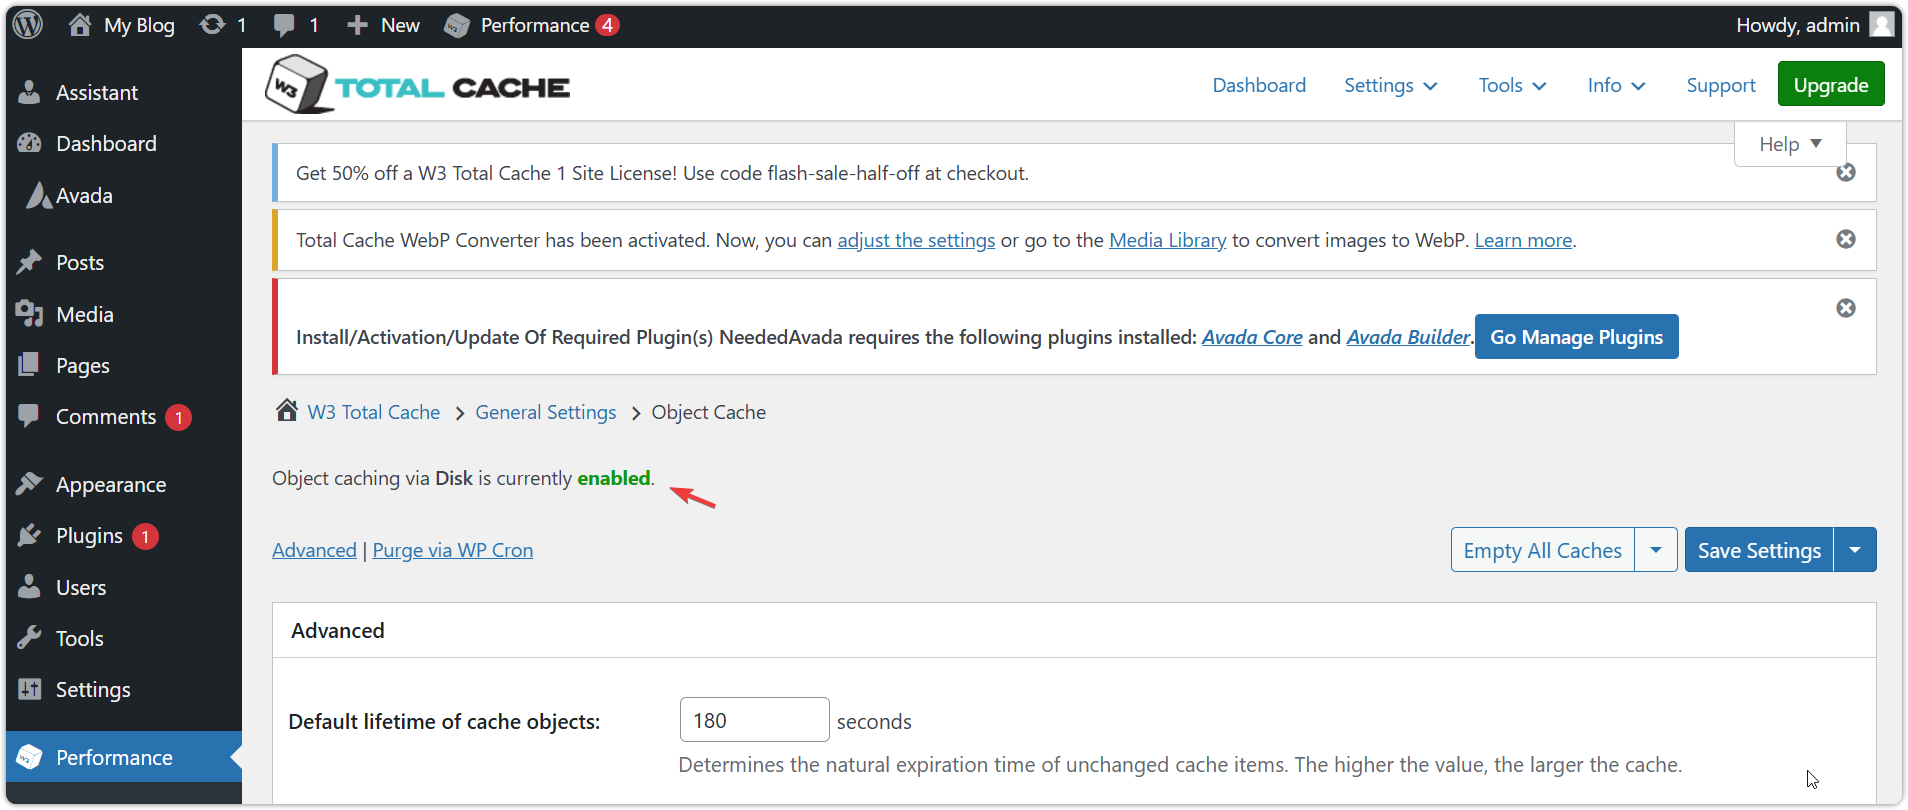Expand the Info dropdown menu
The width and height of the screenshot is (1908, 810).
point(1616,85)
